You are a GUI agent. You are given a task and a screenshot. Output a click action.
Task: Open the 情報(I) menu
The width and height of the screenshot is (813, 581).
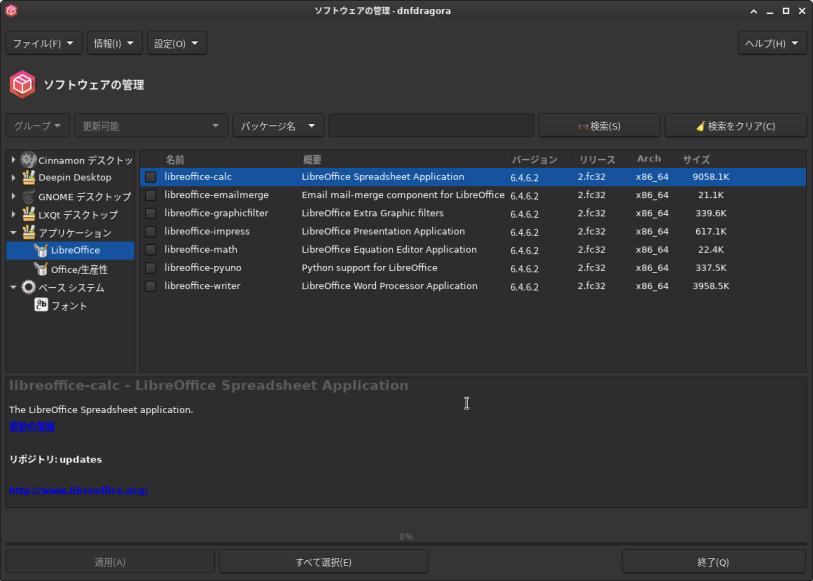click(x=114, y=43)
